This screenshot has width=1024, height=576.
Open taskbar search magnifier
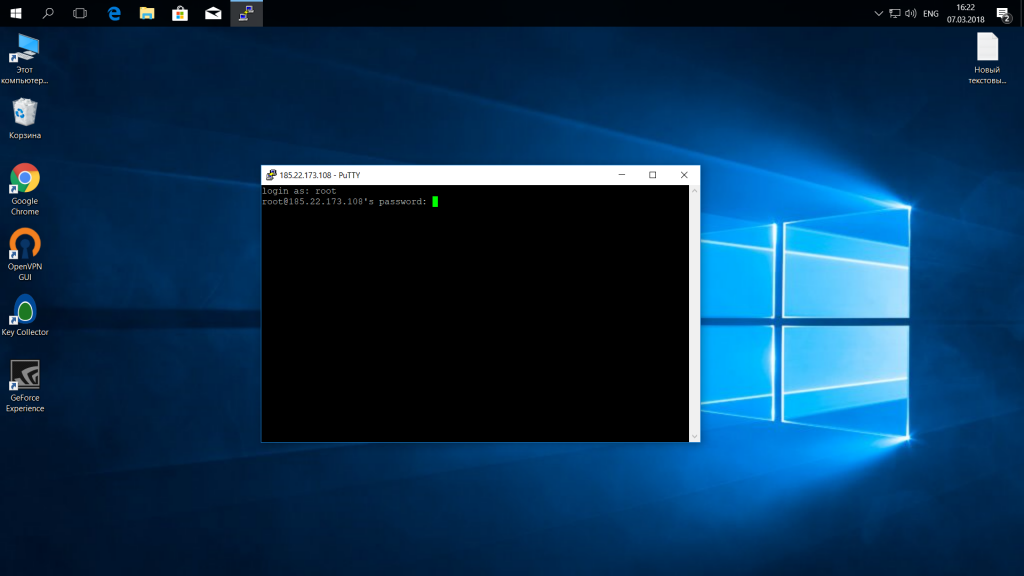coord(48,13)
